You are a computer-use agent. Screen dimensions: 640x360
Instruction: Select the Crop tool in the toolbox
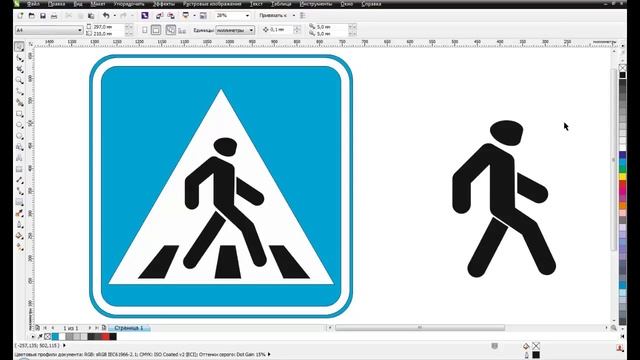click(20, 69)
